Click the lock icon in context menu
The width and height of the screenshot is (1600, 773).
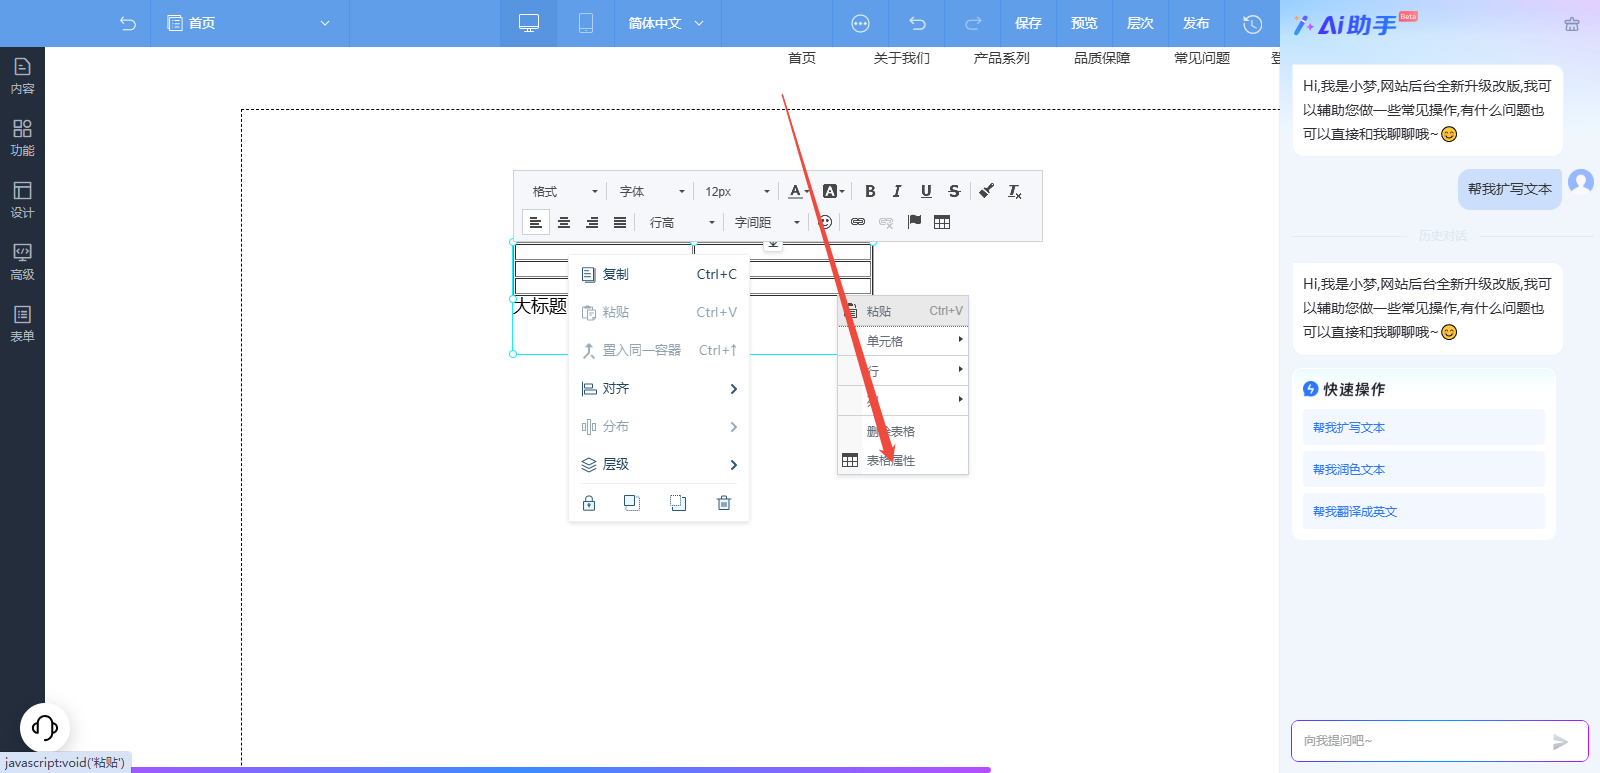pos(589,503)
